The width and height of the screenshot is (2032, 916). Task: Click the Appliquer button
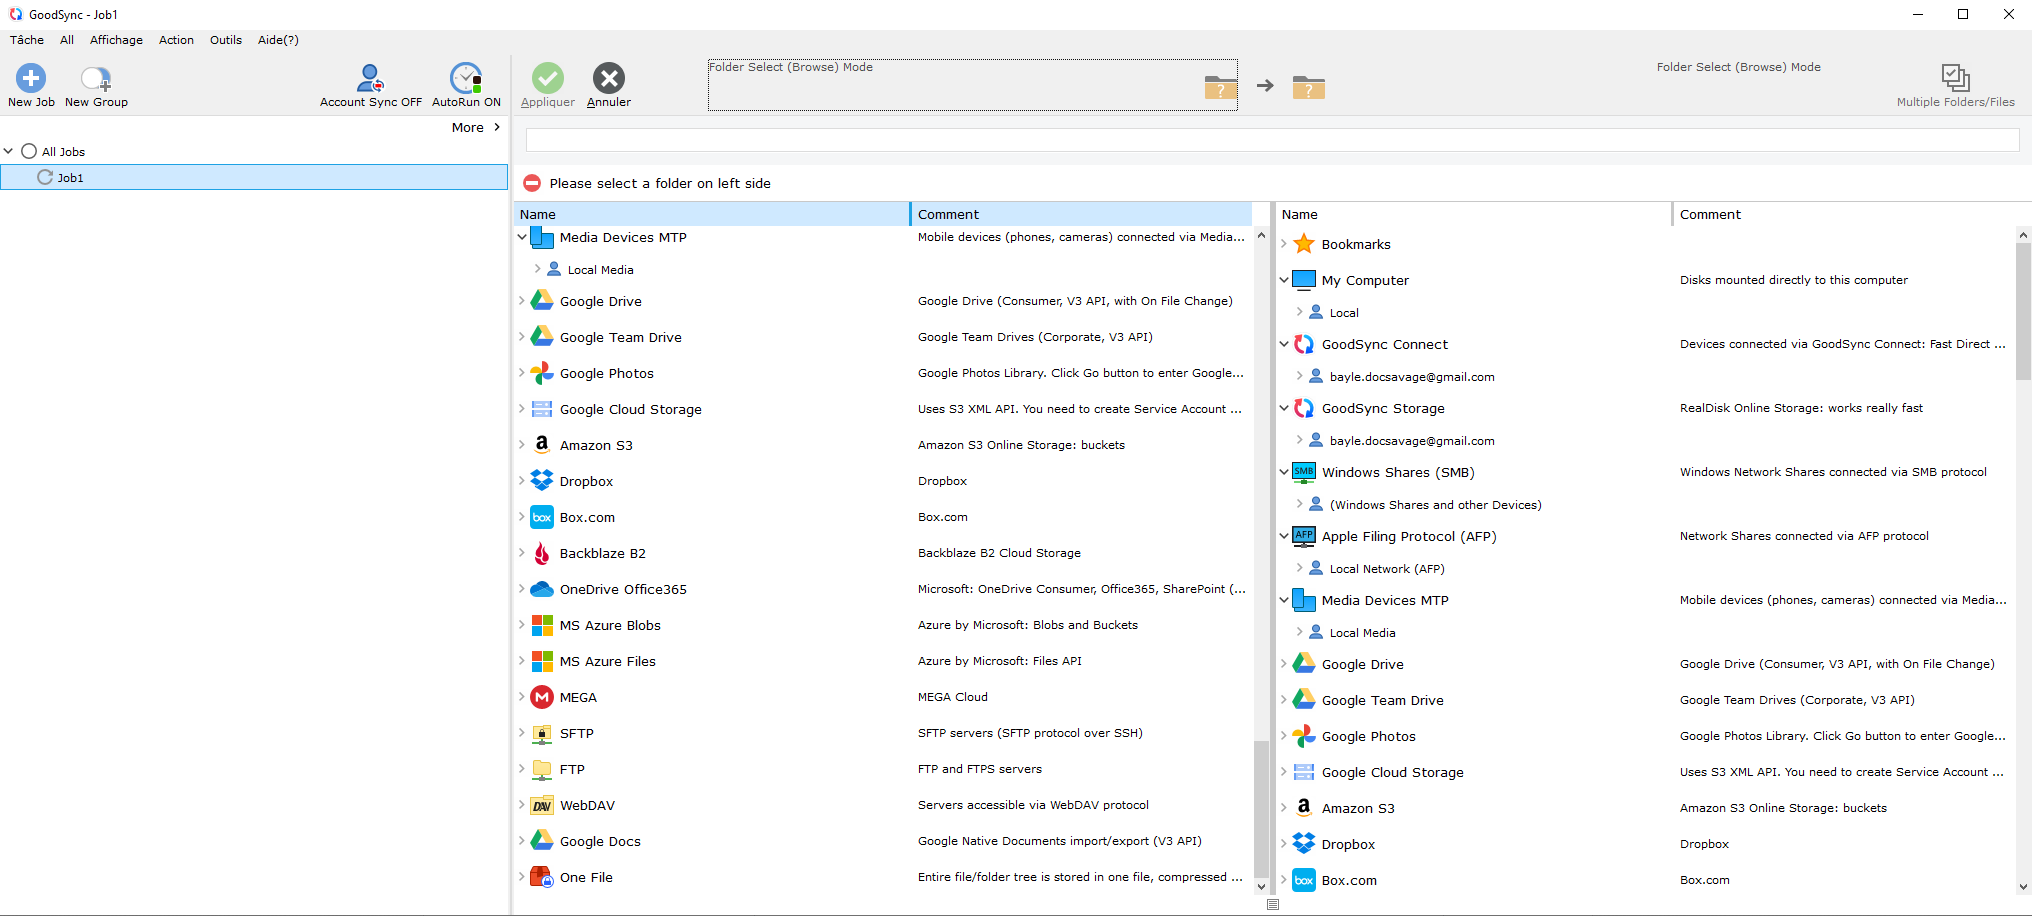click(x=547, y=85)
